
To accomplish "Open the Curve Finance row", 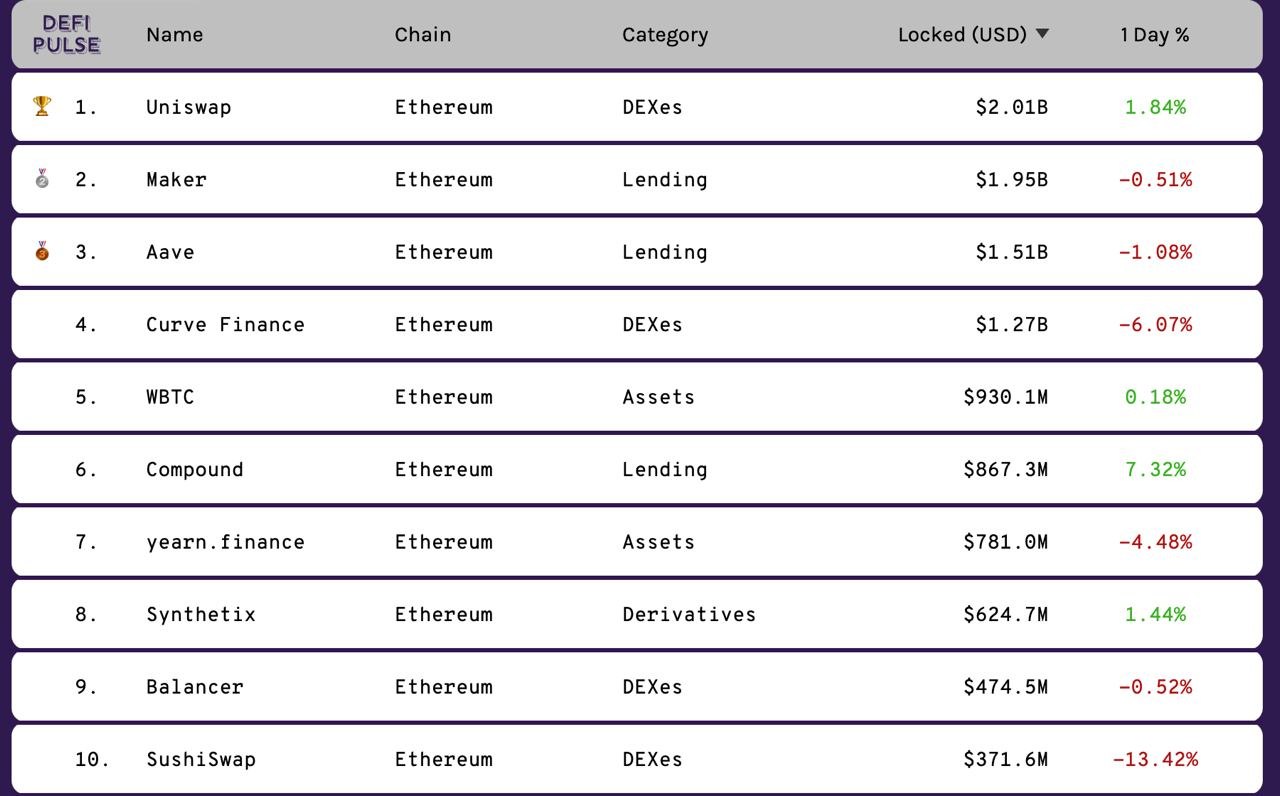I will click(636, 324).
